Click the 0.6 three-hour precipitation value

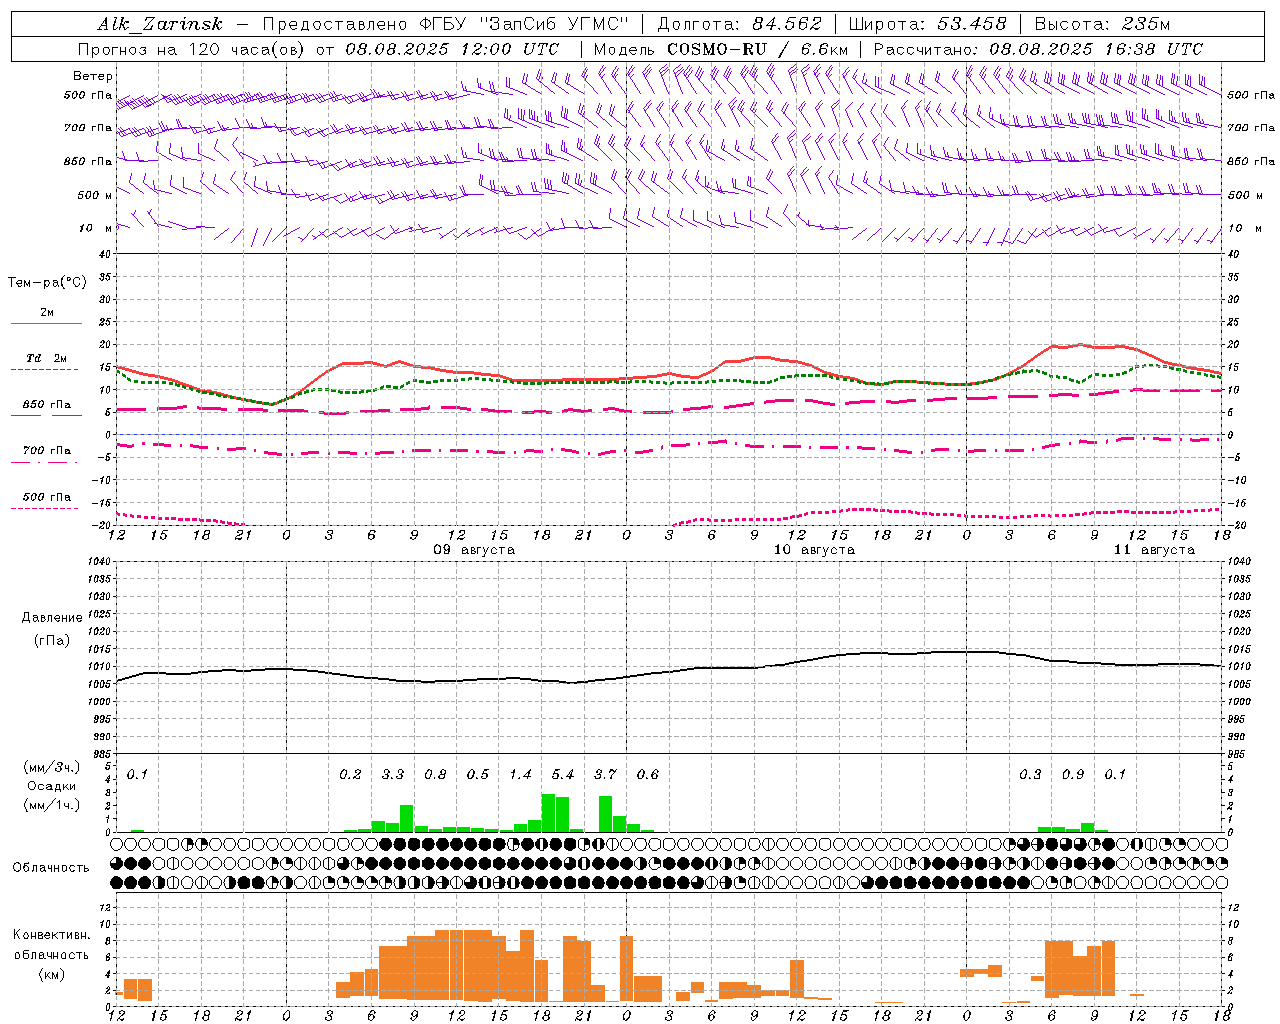(648, 775)
